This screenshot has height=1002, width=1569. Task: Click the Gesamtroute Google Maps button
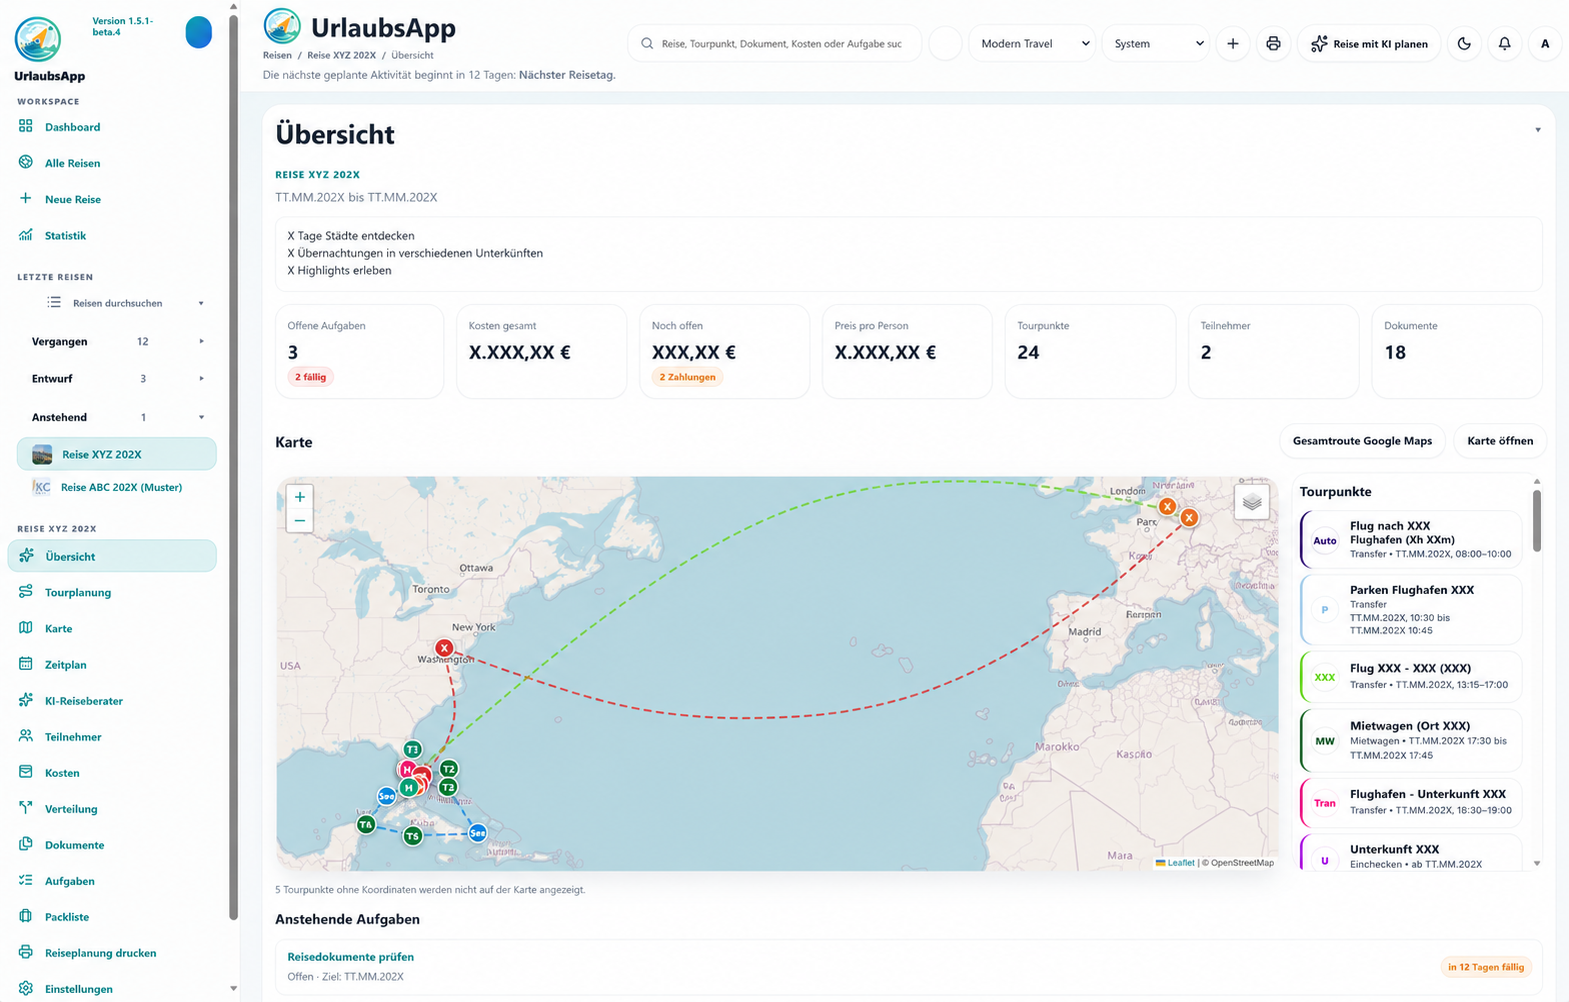click(x=1362, y=441)
